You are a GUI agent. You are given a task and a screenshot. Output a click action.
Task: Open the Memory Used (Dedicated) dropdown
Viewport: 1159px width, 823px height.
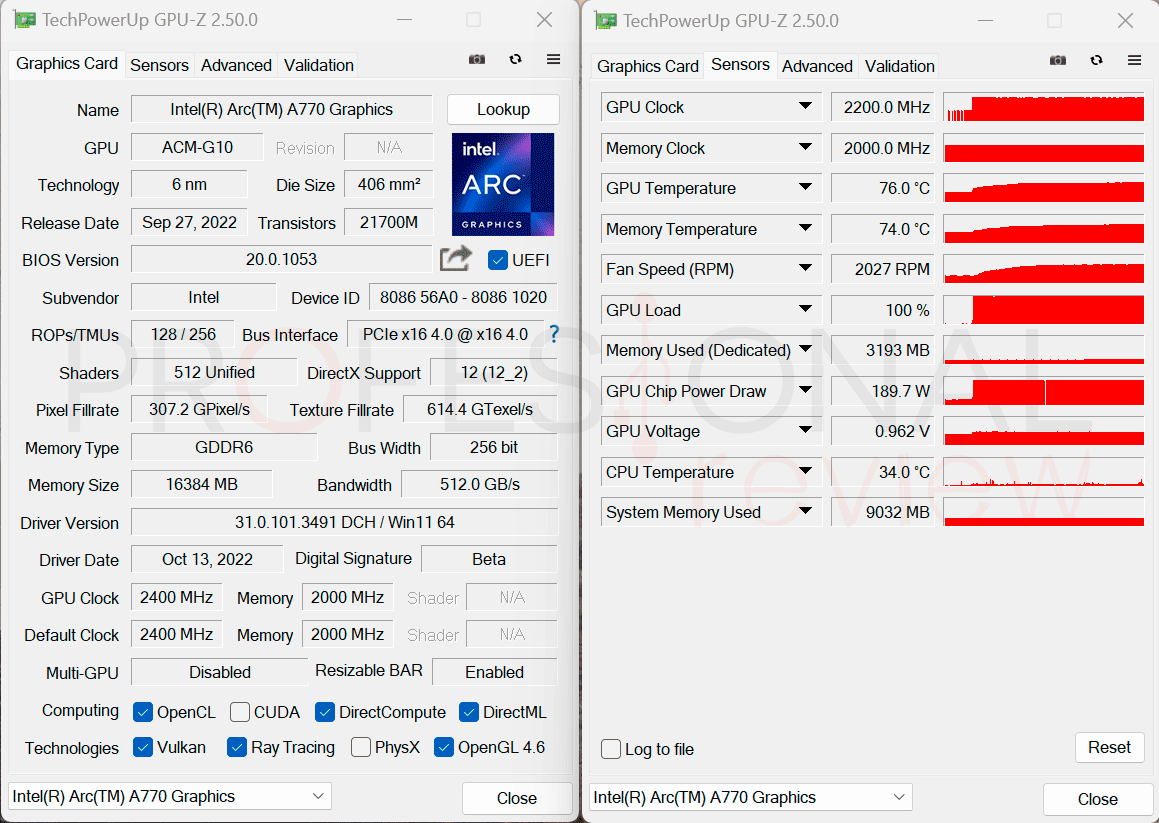tap(806, 349)
